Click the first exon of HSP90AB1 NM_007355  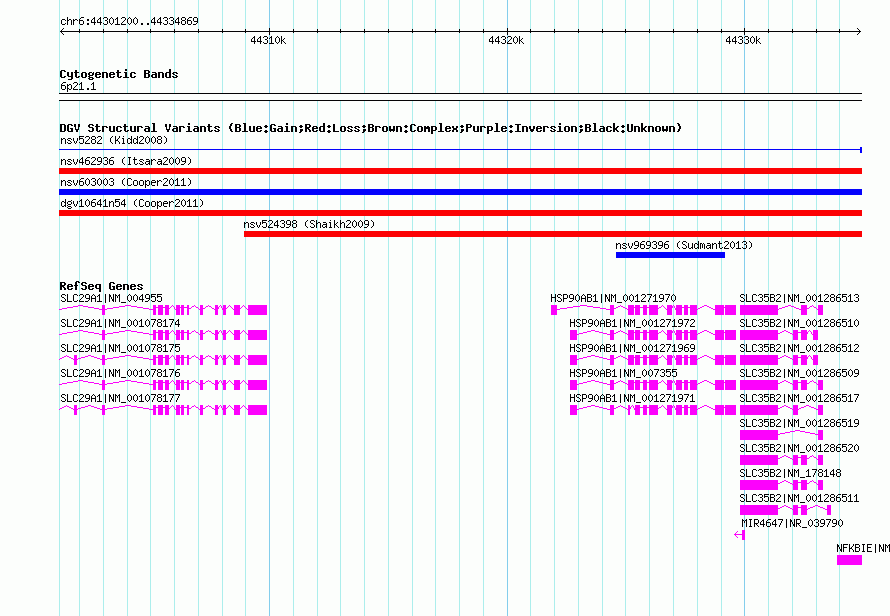click(x=573, y=385)
